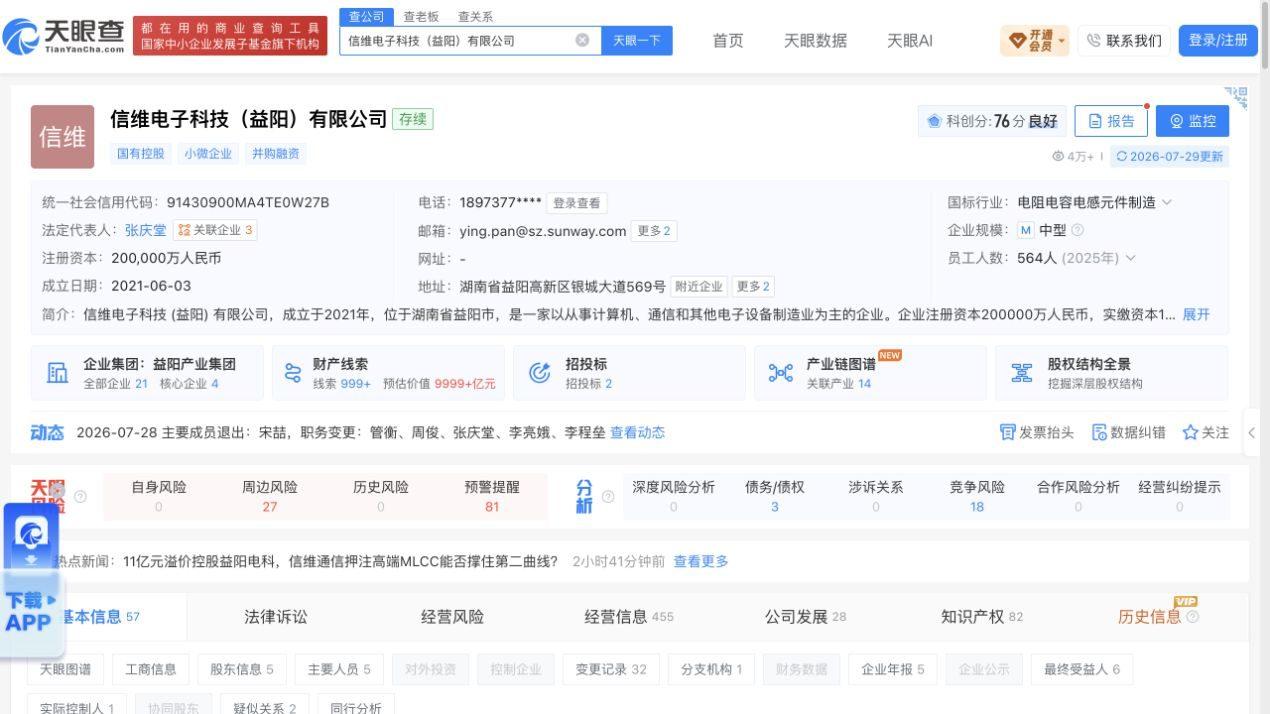Expand the 员工人数 year dropdown
Image resolution: width=1270 pixels, height=714 pixels.
point(1130,258)
